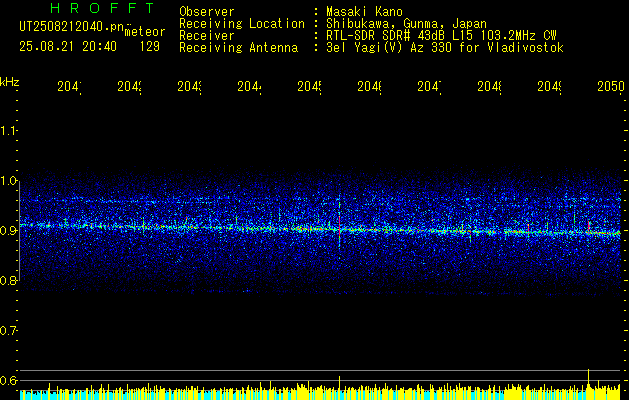629x400 pixels.
Task: Click the HROFFT title text
Action: click(x=102, y=8)
